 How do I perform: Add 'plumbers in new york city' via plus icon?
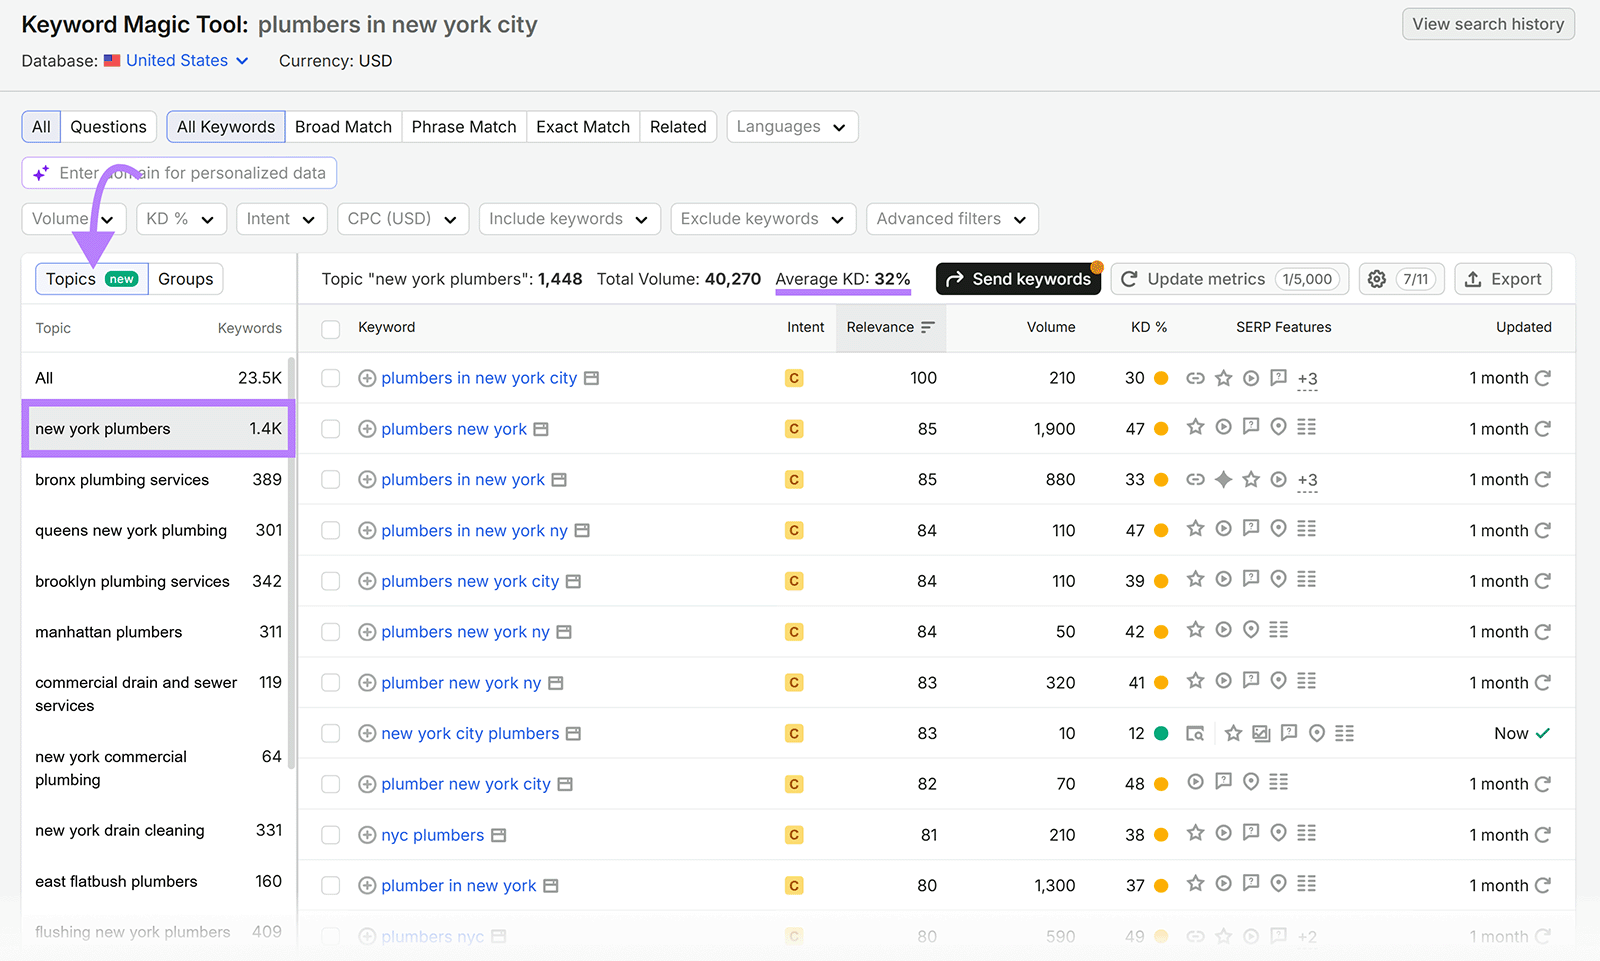[367, 378]
